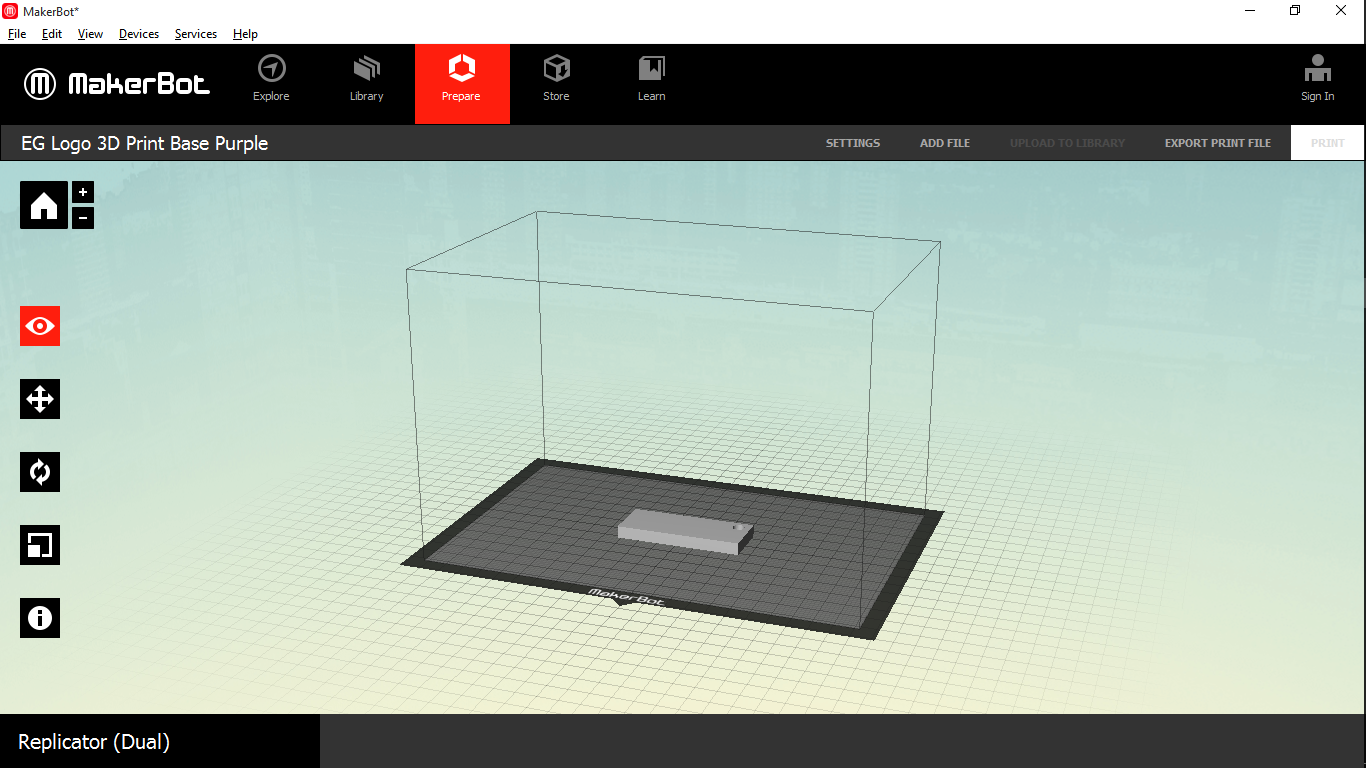
Task: Click the MakerBot logo
Action: click(x=117, y=84)
